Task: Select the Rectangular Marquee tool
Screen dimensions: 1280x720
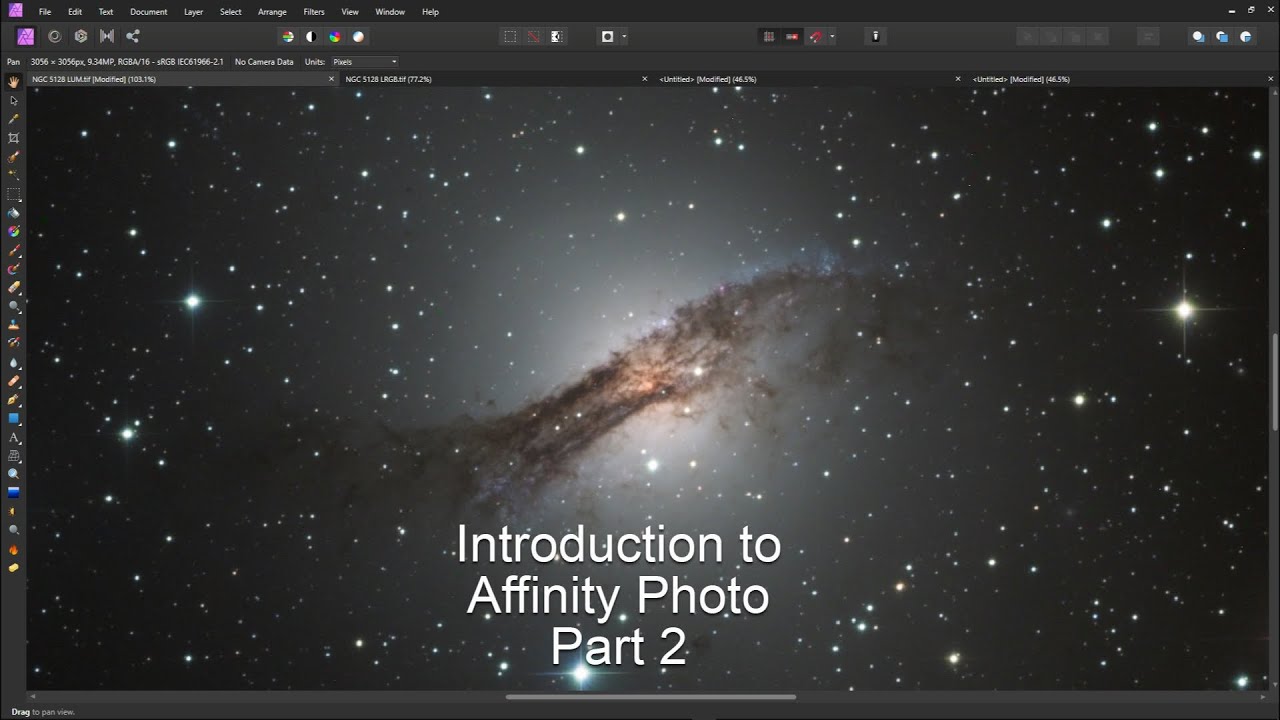Action: (14, 194)
